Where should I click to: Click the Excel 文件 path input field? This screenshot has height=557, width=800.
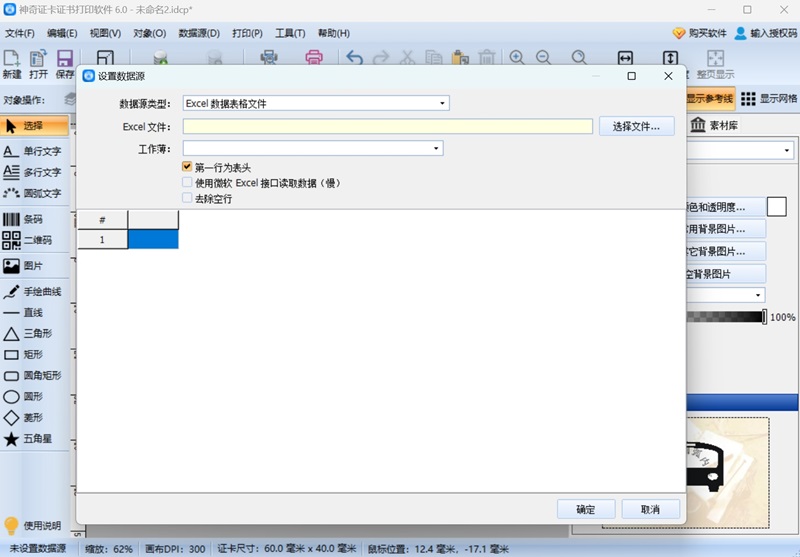coord(387,126)
